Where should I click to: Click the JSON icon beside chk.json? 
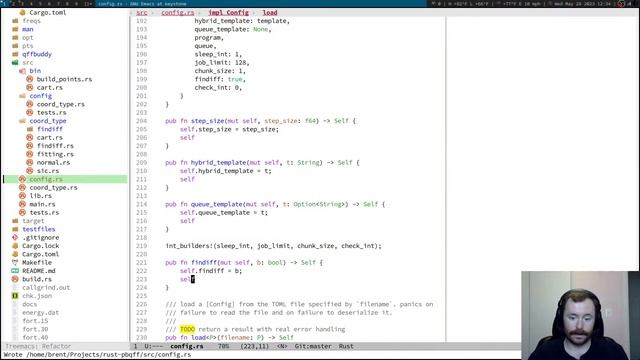pyautogui.click(x=15, y=296)
